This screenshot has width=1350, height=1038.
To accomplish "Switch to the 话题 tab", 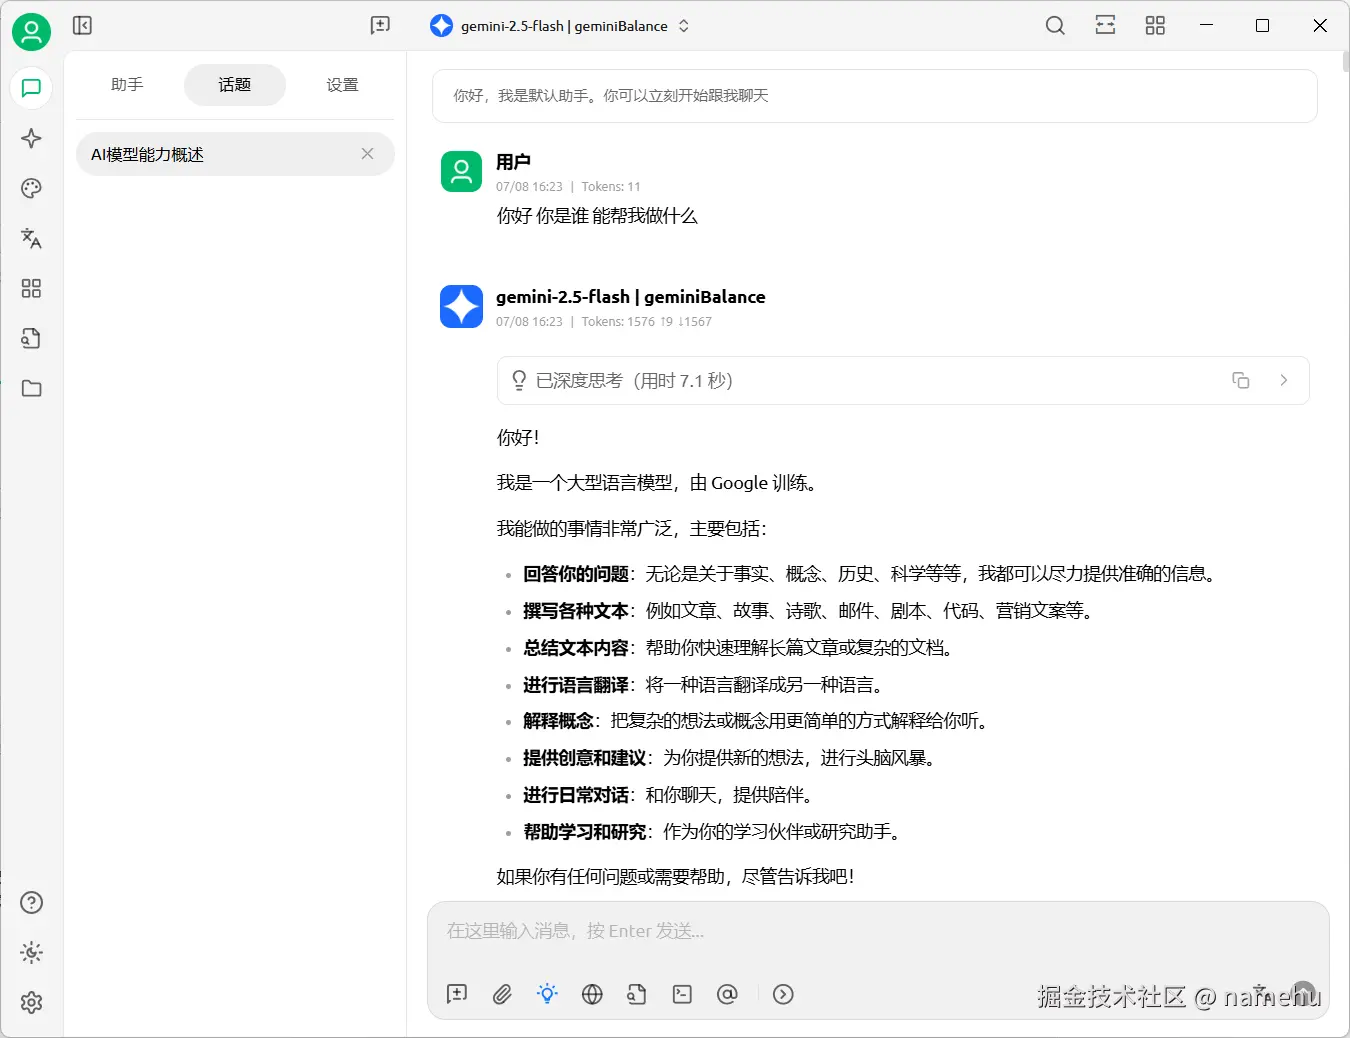I will coord(235,85).
